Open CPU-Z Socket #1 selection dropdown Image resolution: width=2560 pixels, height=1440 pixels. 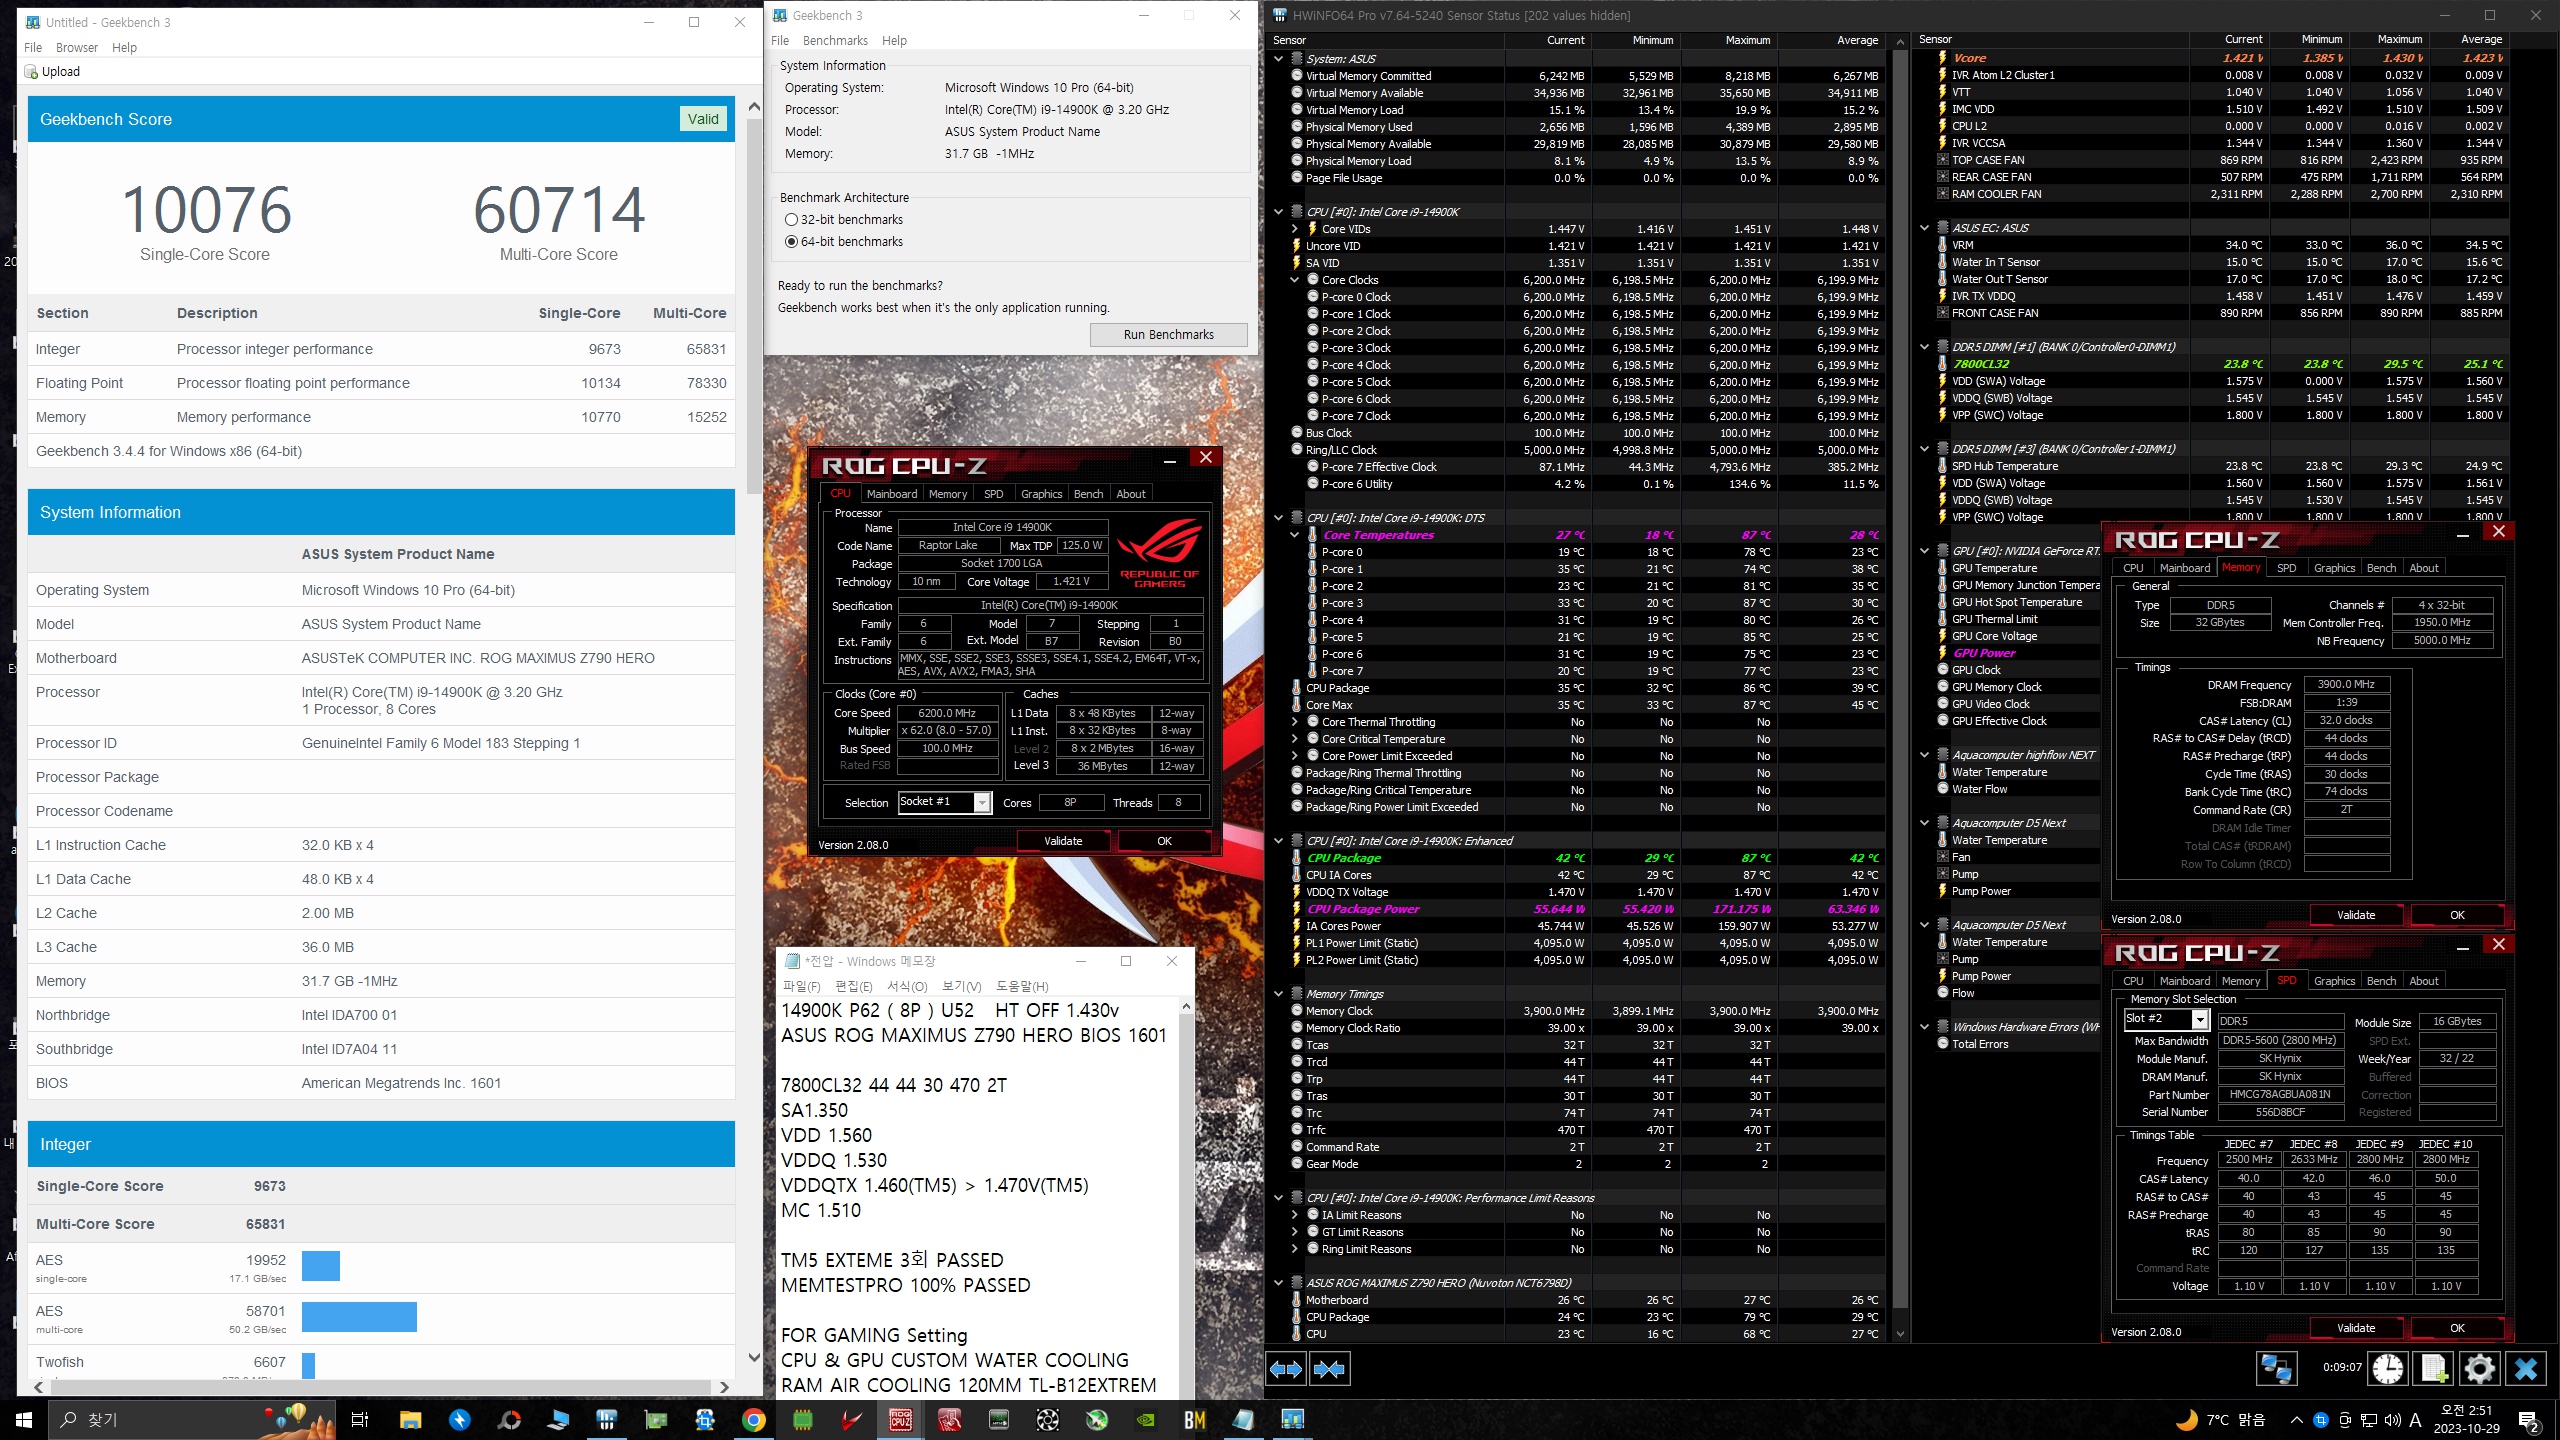[982, 803]
